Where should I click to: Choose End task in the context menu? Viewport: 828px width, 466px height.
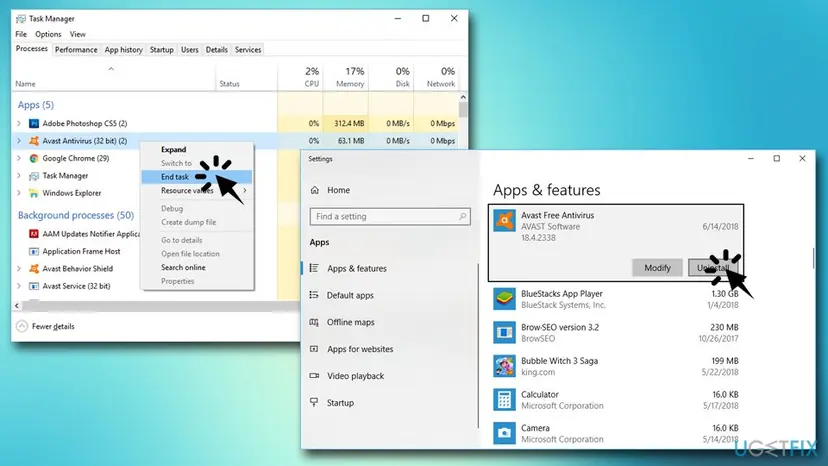click(x=196, y=176)
